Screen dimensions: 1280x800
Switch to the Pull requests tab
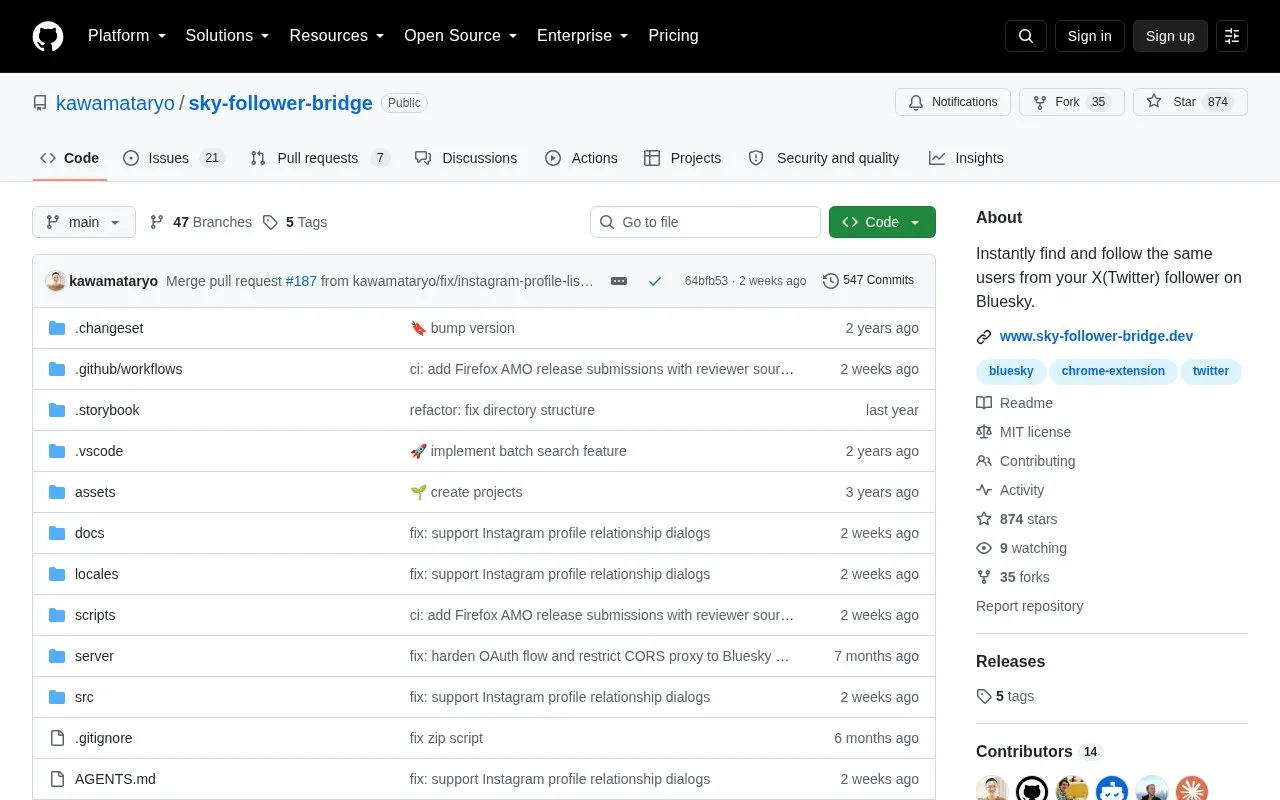point(320,158)
